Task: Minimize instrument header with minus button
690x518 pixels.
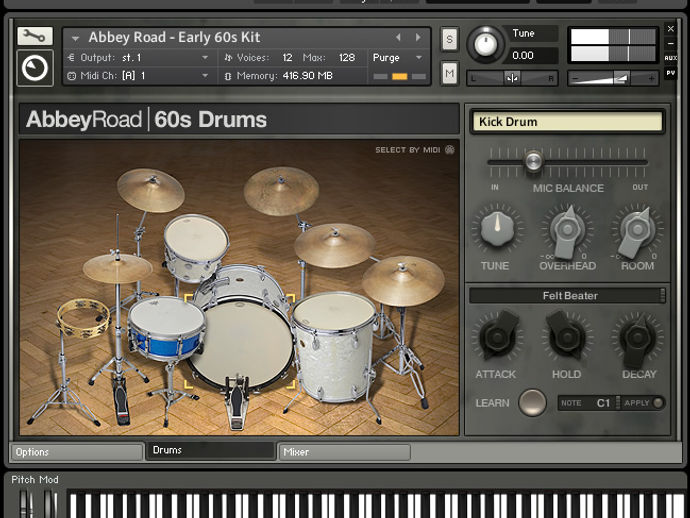Action: click(x=671, y=44)
